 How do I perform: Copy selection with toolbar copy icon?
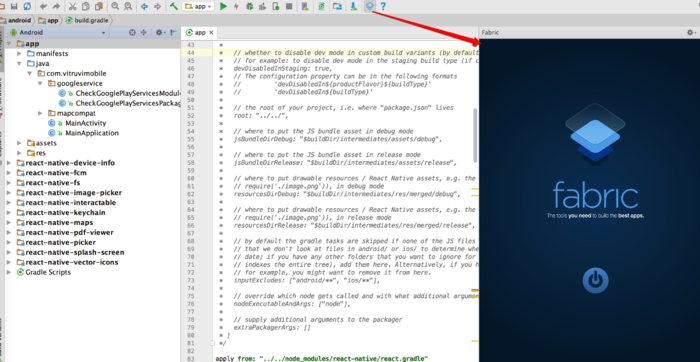[x=85, y=6]
